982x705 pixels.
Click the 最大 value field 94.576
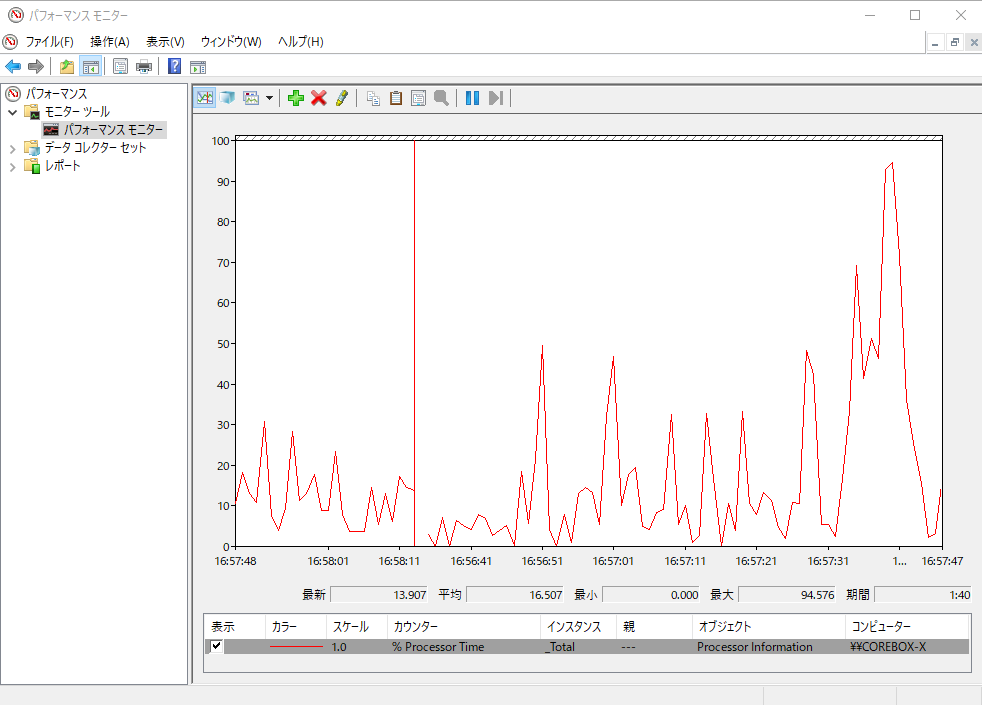click(787, 594)
